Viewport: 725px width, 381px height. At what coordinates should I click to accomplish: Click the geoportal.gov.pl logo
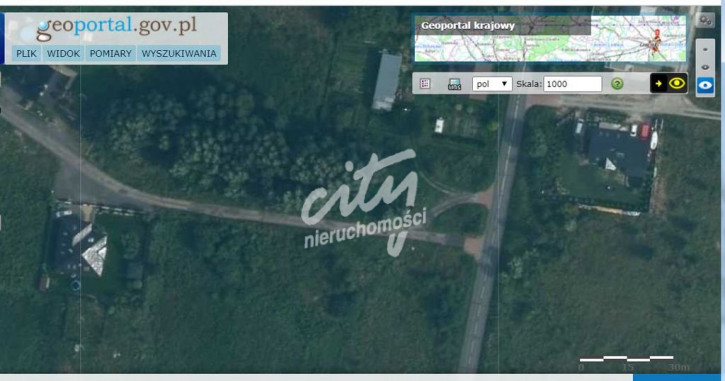tap(117, 28)
